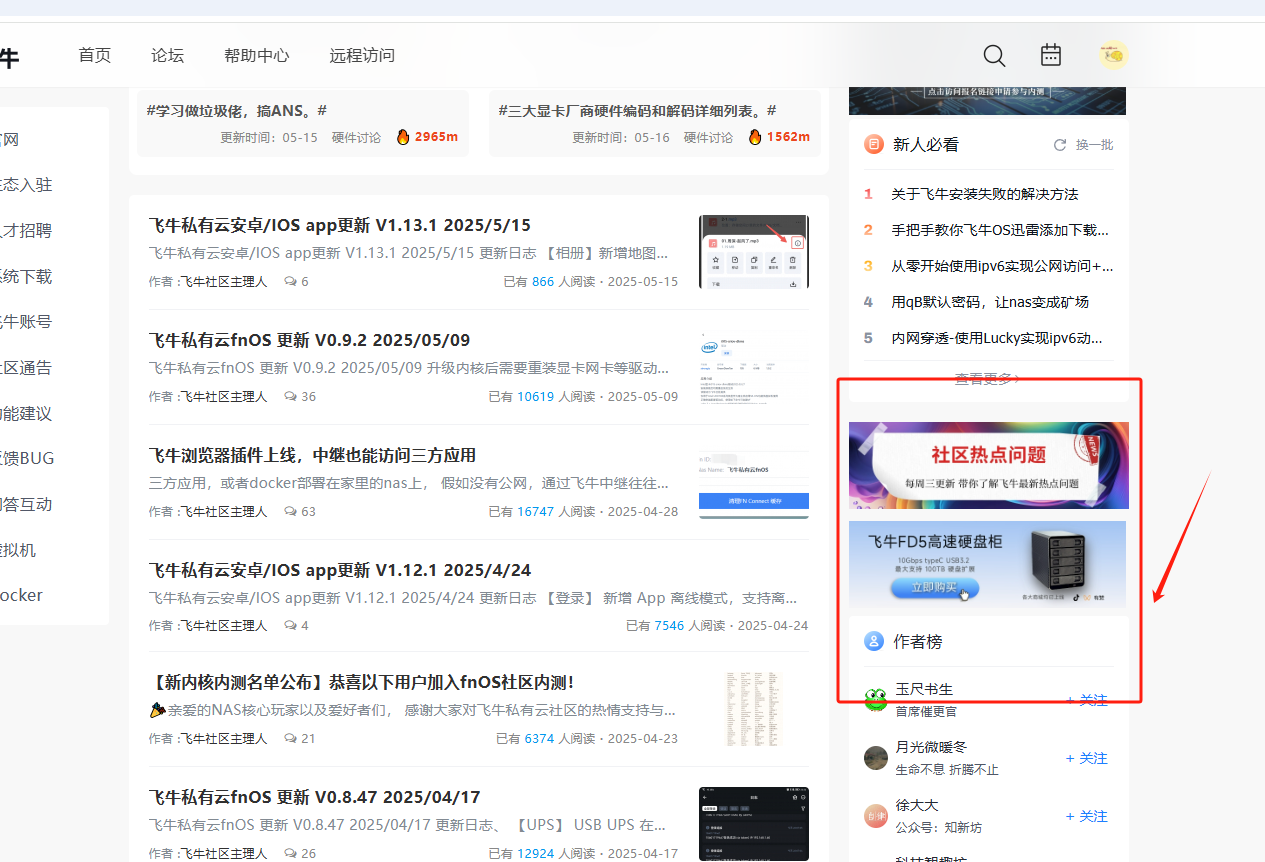Screen dimensions: 1265x862
Task: Open post 飞牛浏览器插件上线
Action: (312, 455)
